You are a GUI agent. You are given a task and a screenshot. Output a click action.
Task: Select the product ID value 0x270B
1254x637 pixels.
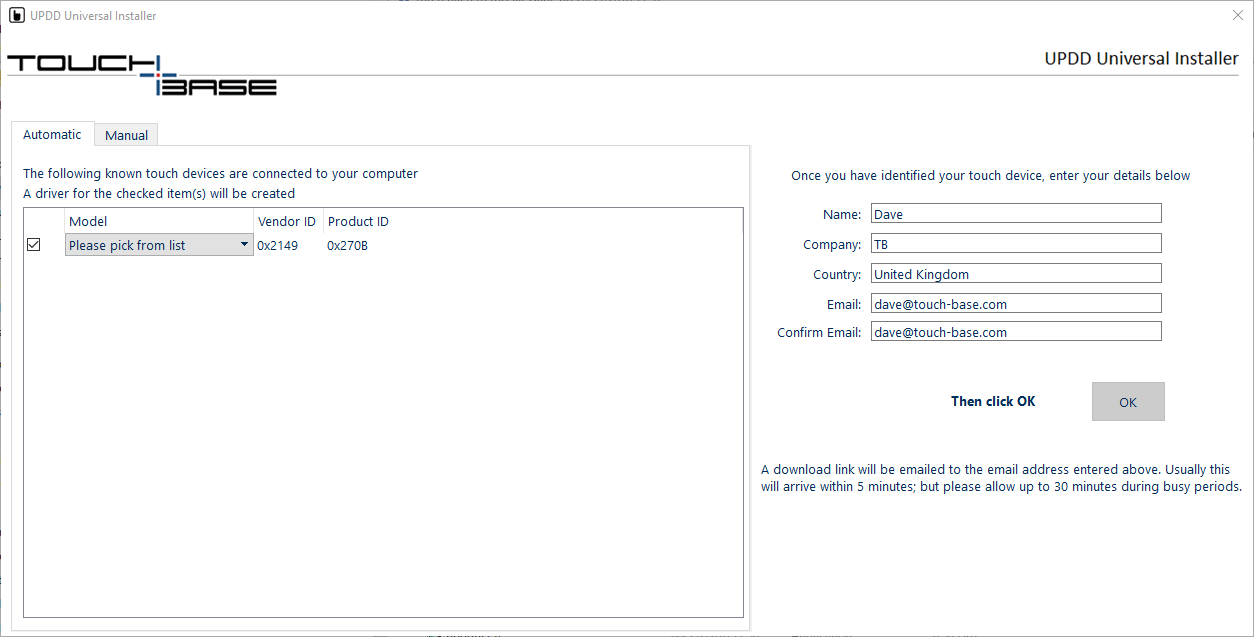[x=347, y=245]
